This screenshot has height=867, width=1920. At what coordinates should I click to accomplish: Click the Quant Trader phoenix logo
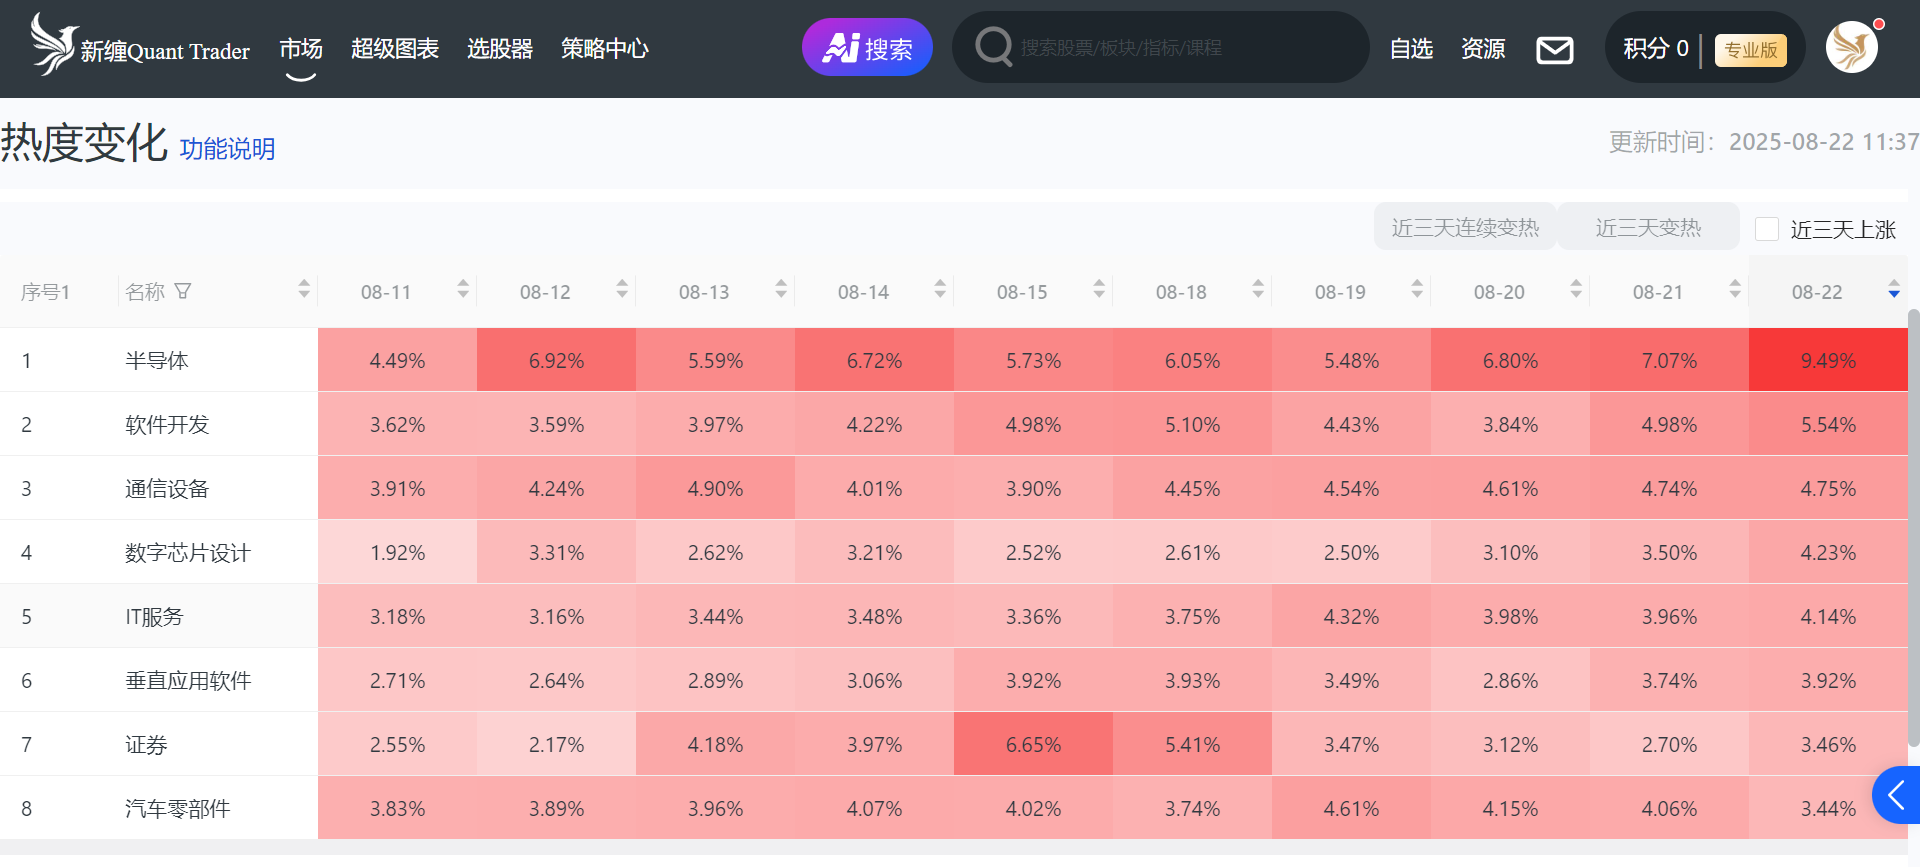pos(54,45)
